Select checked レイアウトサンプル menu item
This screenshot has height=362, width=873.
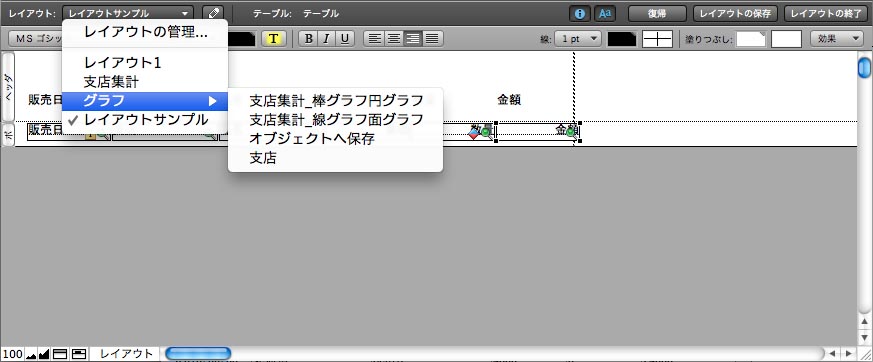tap(145, 120)
